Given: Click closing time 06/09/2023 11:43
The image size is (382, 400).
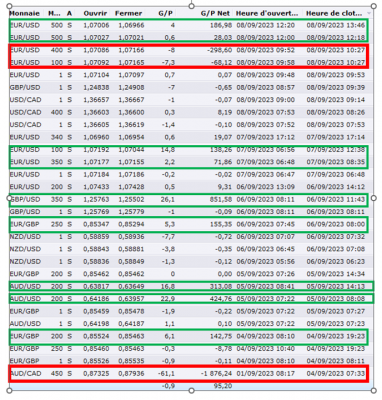Looking at the screenshot, I should click(x=336, y=199).
